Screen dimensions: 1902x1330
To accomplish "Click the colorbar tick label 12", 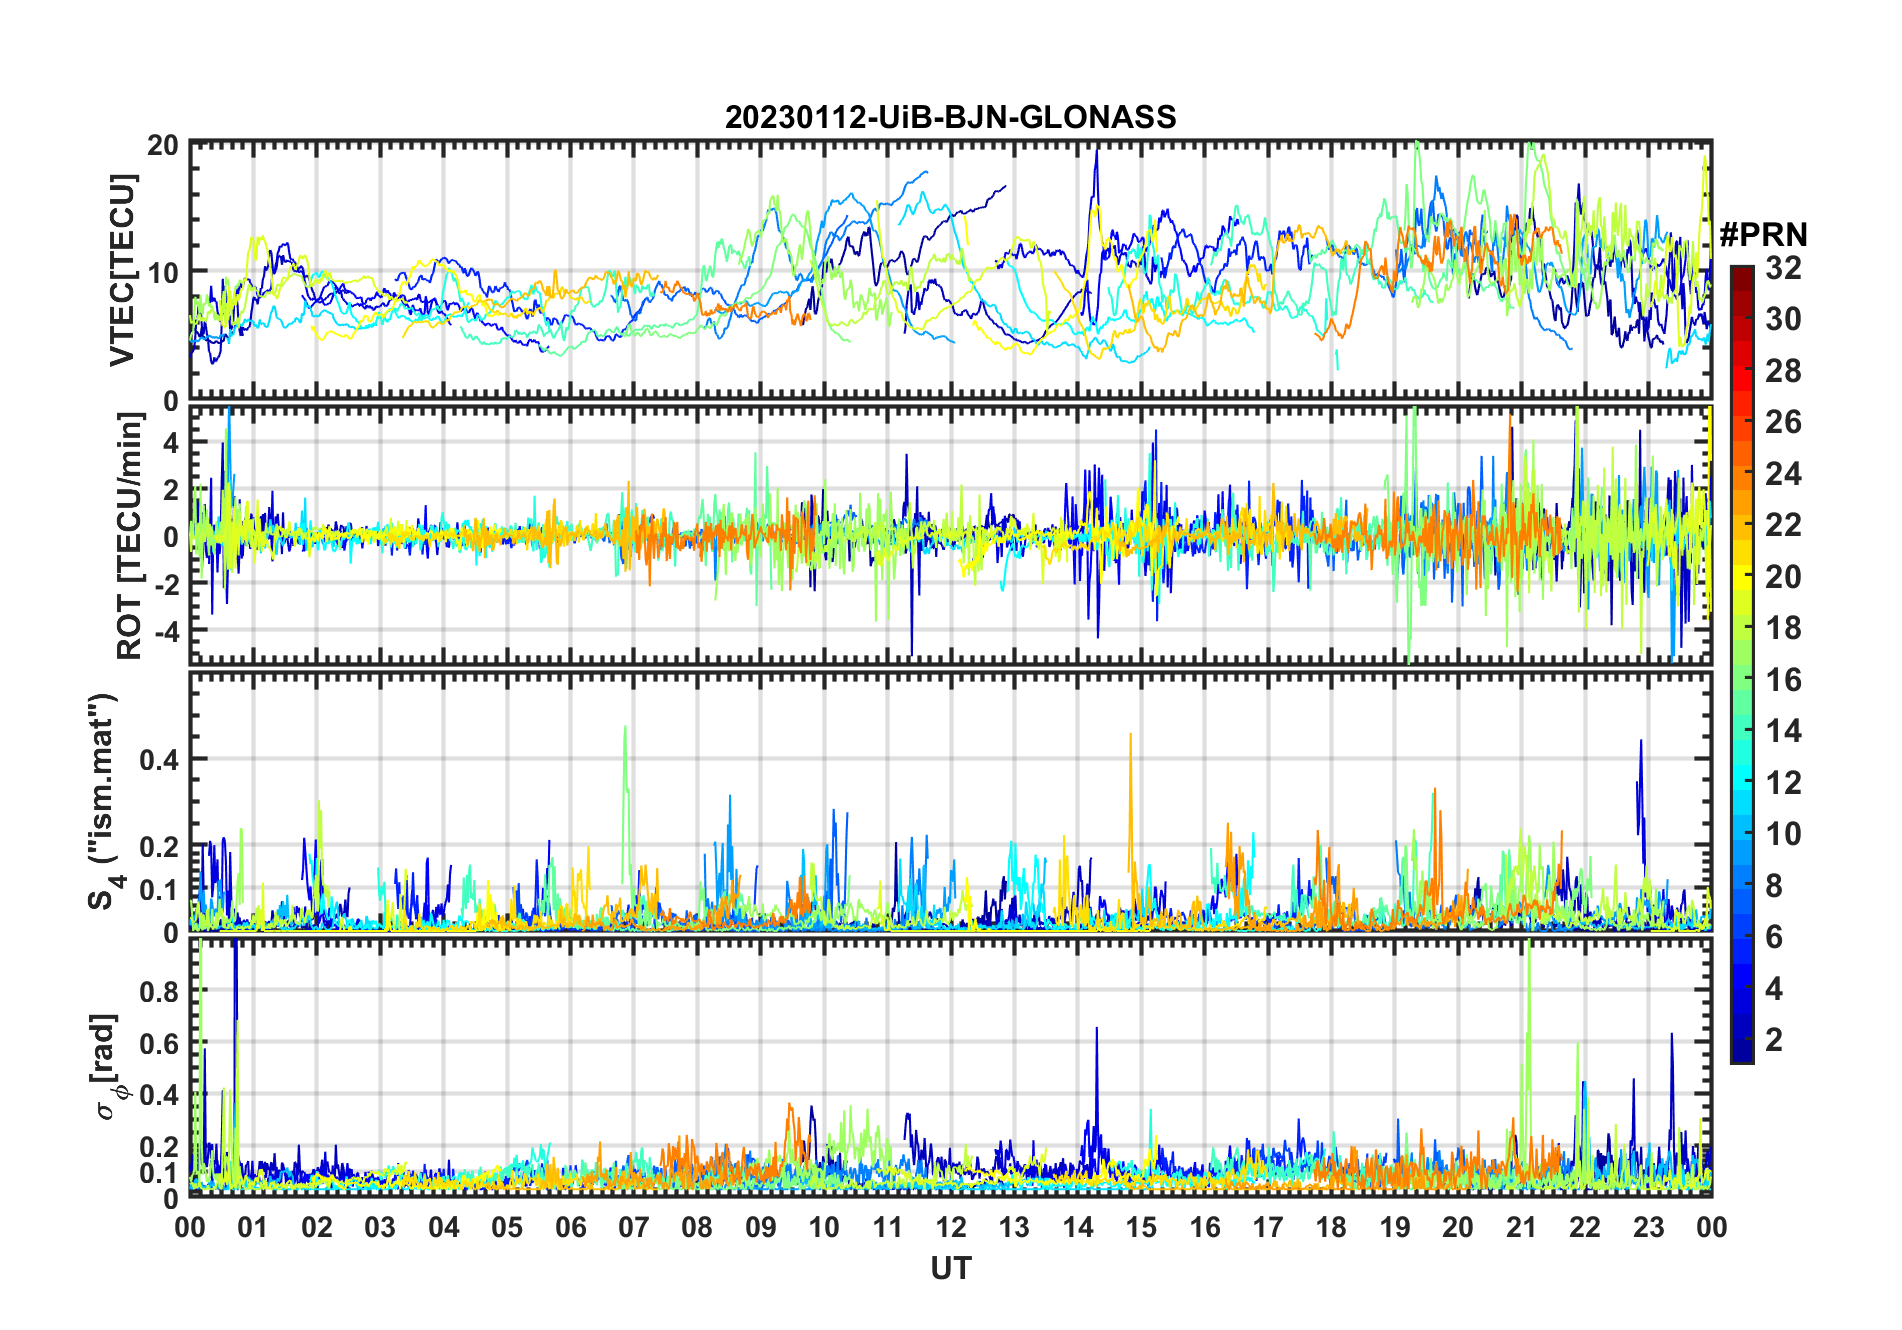I will (x=1783, y=783).
